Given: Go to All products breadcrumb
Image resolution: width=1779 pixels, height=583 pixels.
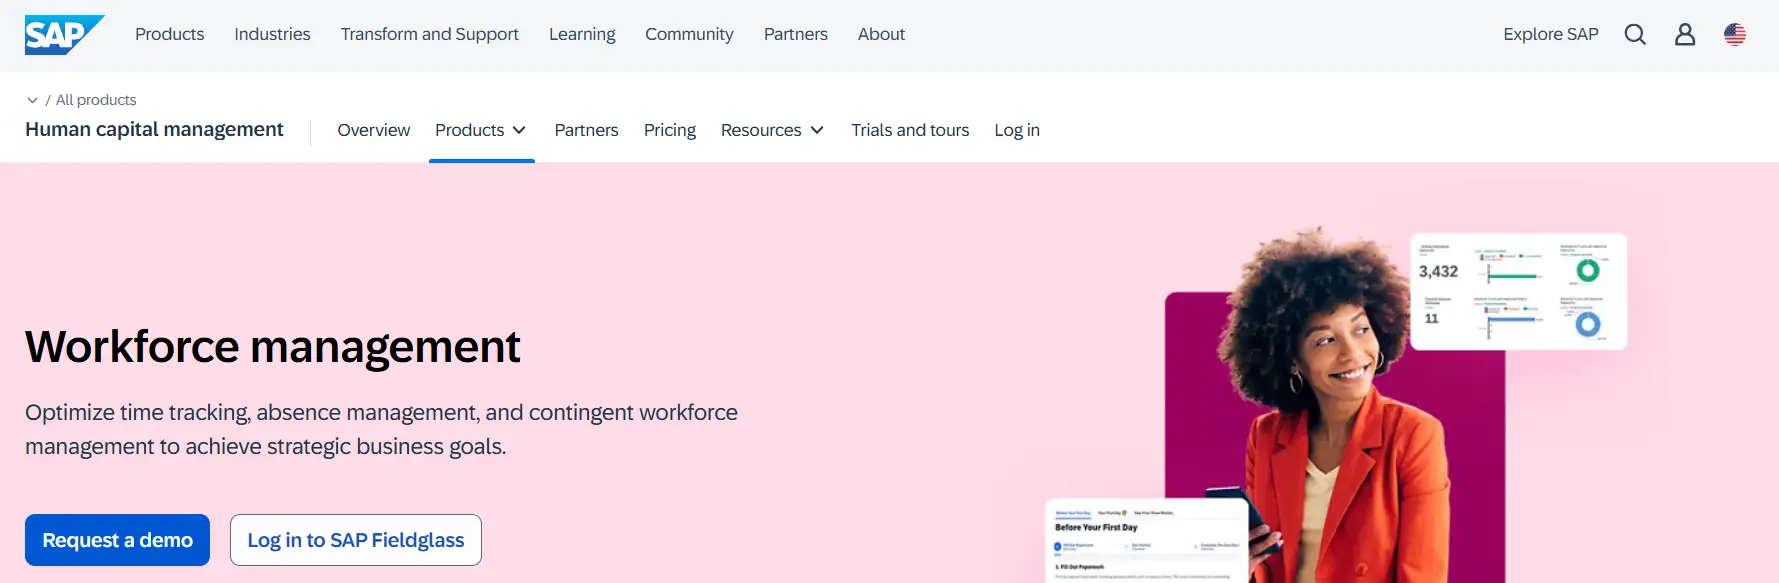Looking at the screenshot, I should [96, 100].
